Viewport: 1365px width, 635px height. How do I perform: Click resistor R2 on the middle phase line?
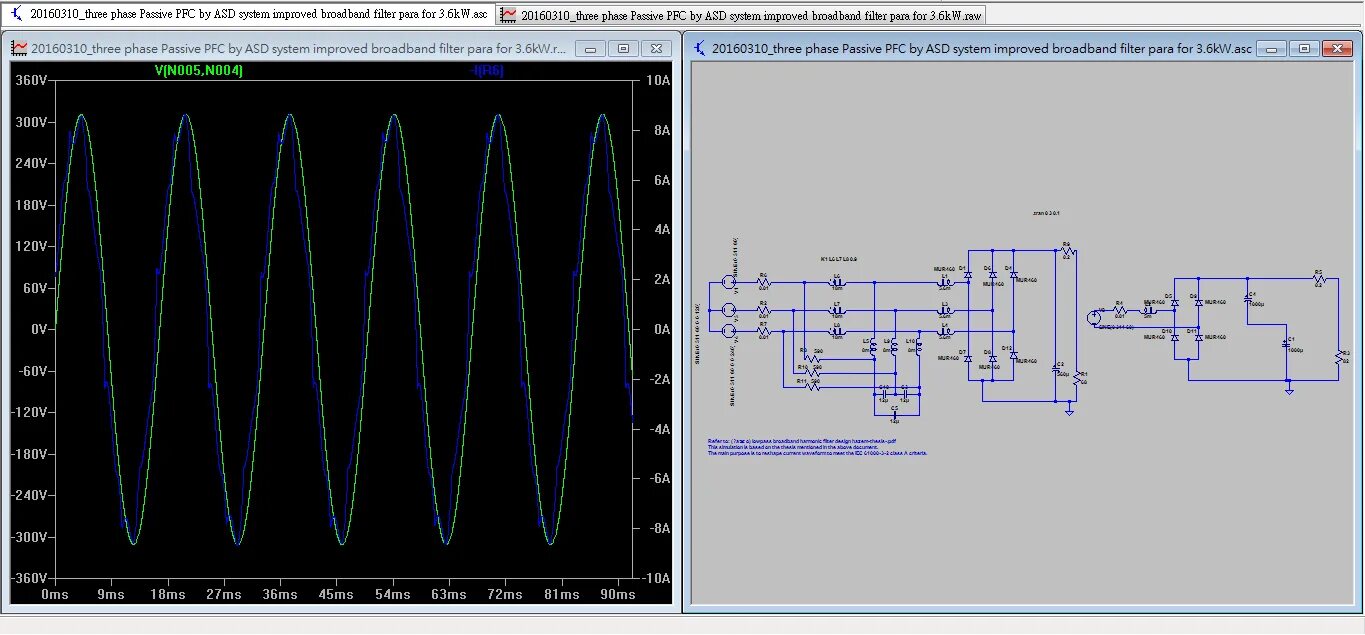[764, 310]
